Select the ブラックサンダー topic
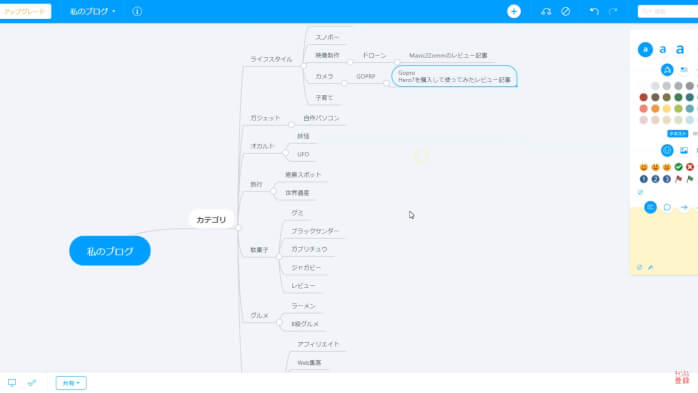This screenshot has width=698, height=393. (315, 231)
